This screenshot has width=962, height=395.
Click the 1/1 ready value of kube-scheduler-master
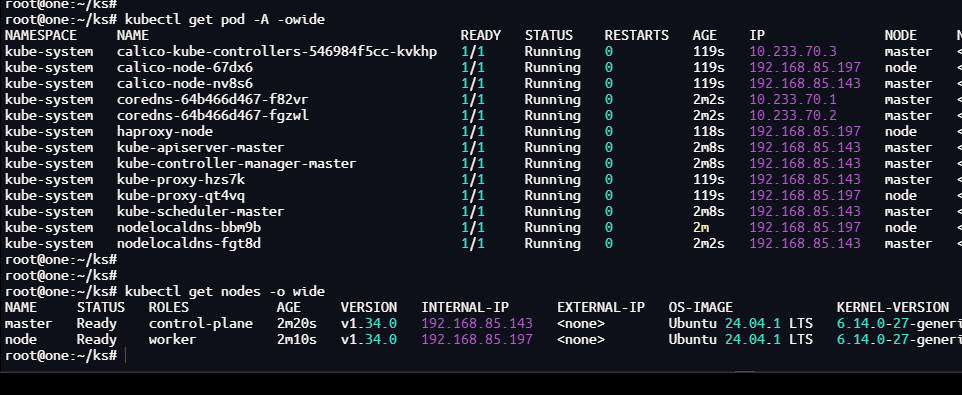point(472,212)
